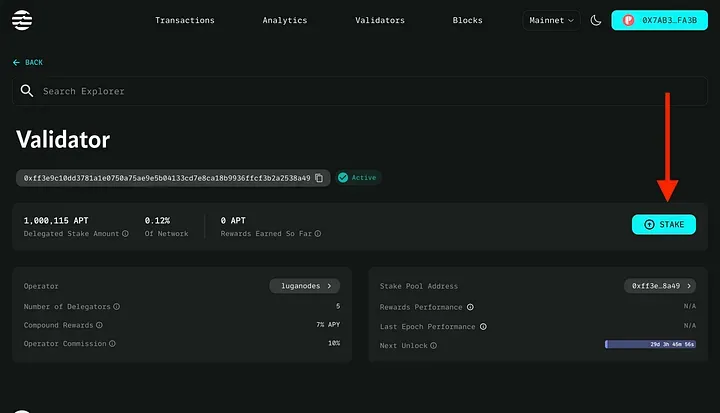Image resolution: width=720 pixels, height=413 pixels.
Task: Click info icon next to Delegated Stake Amount
Action: point(125,233)
